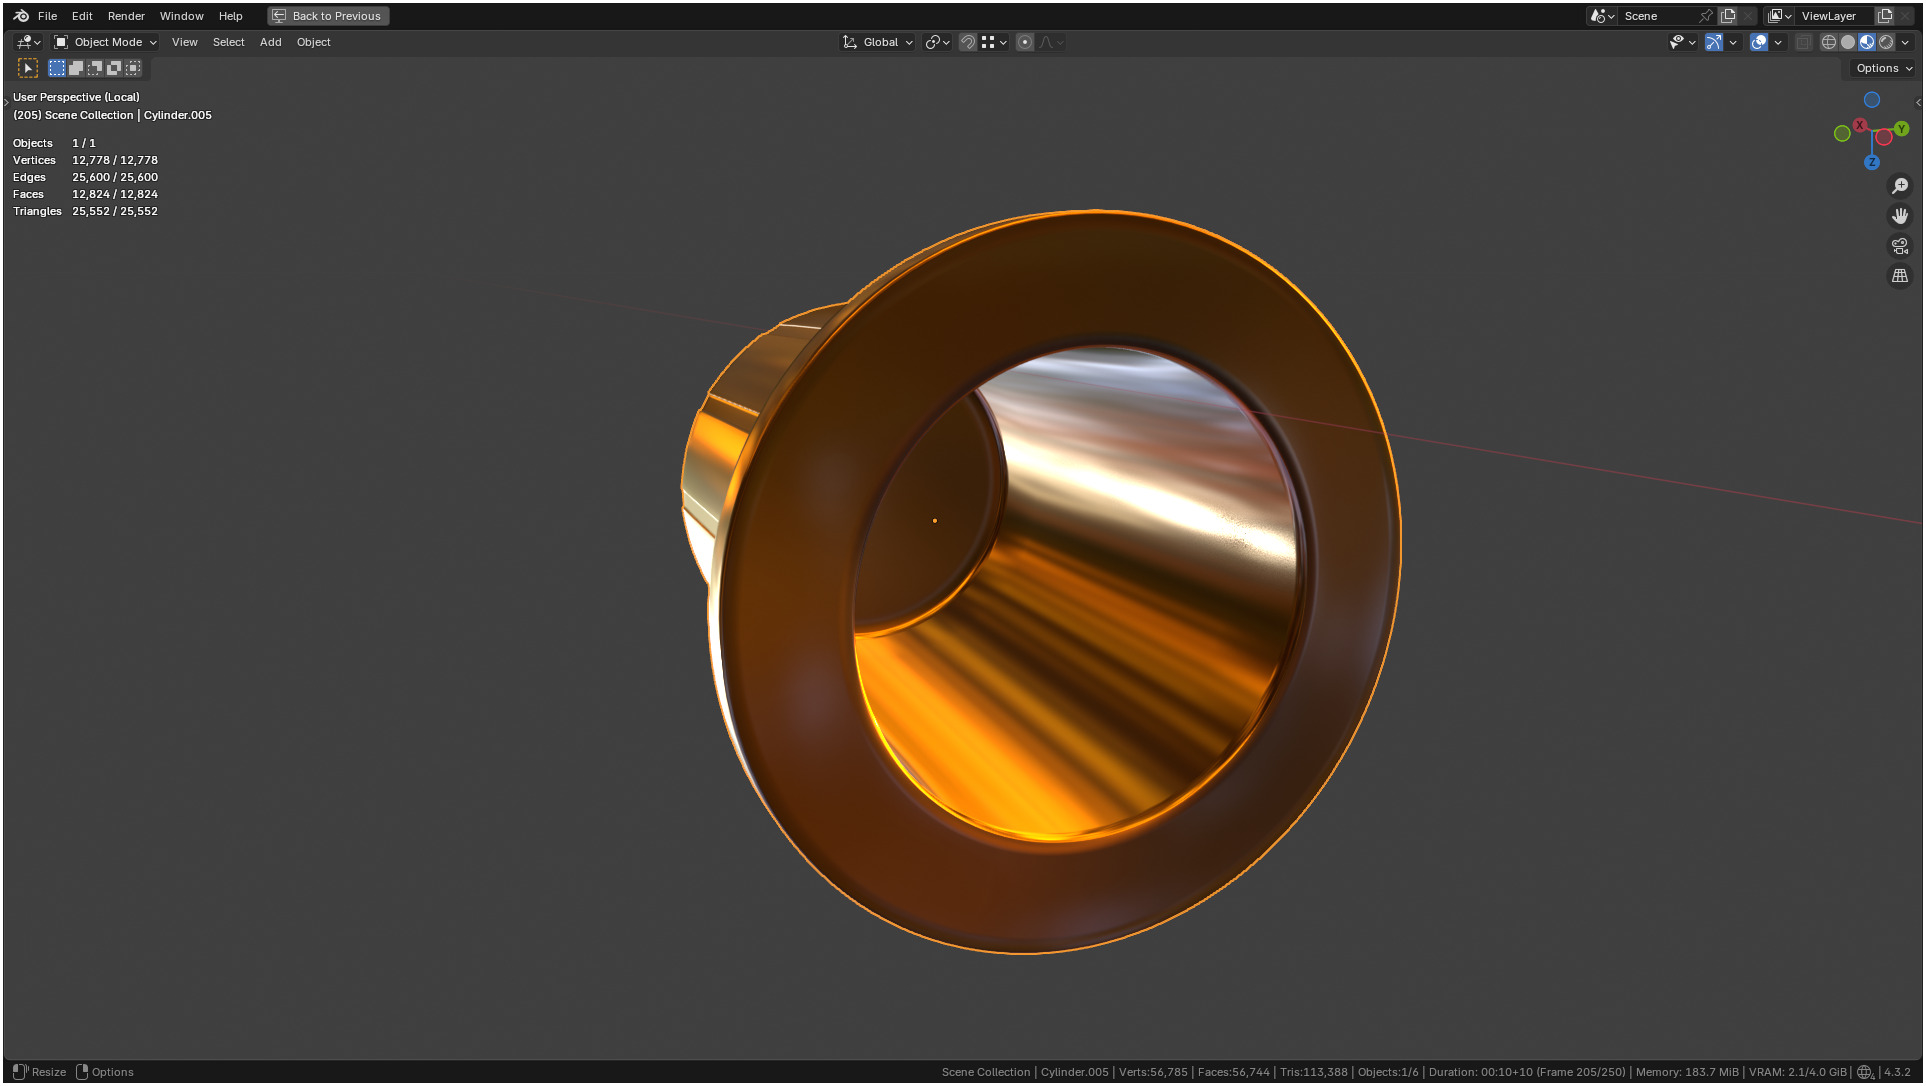This screenshot has width=1926, height=1086.
Task: Click the snapping magnet icon
Action: [x=967, y=42]
